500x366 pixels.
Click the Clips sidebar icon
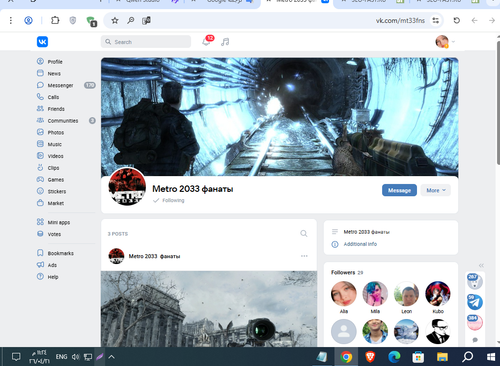click(x=40, y=167)
